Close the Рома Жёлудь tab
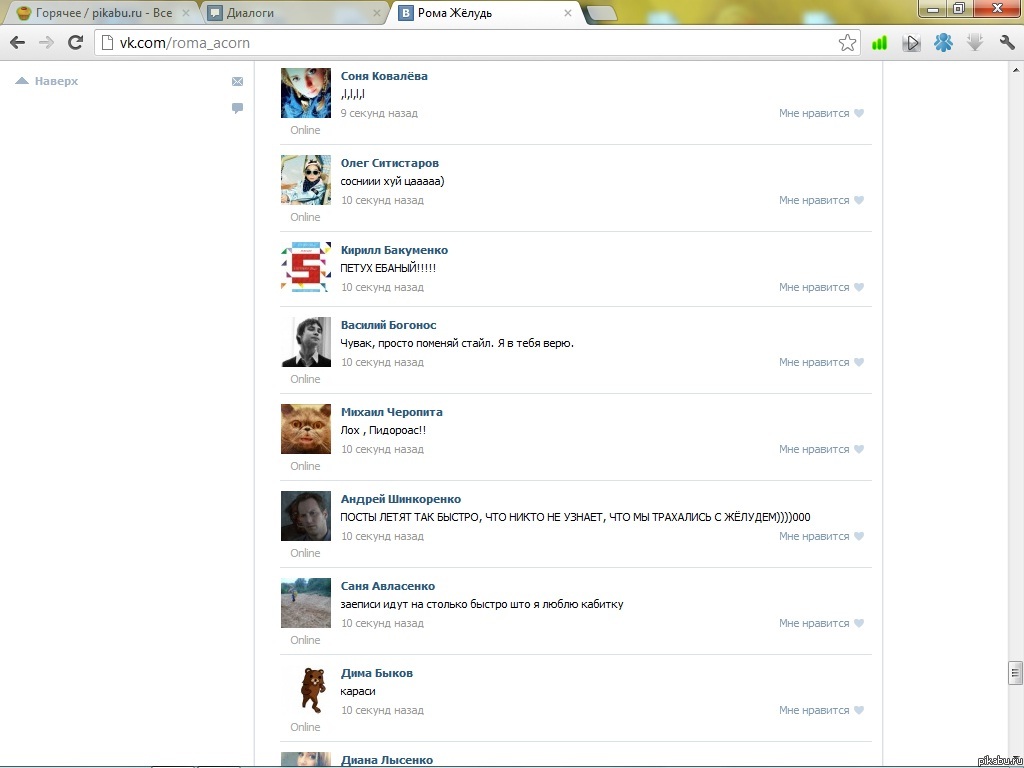 [568, 13]
